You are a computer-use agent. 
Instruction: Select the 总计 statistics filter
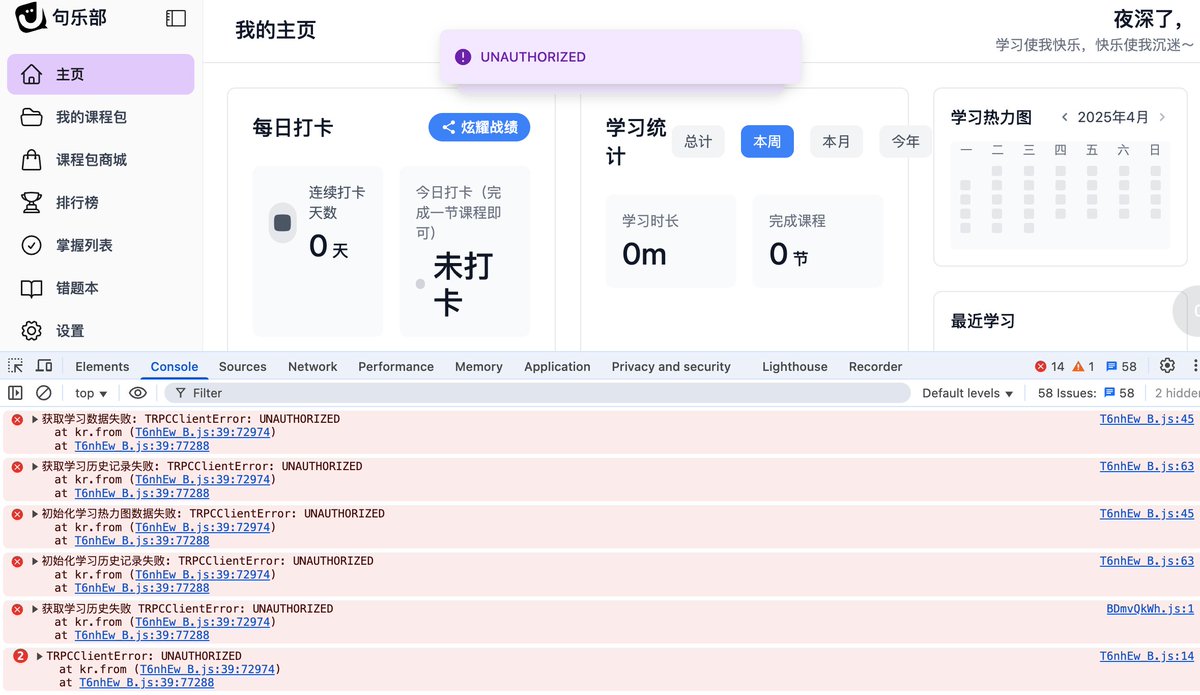click(698, 141)
